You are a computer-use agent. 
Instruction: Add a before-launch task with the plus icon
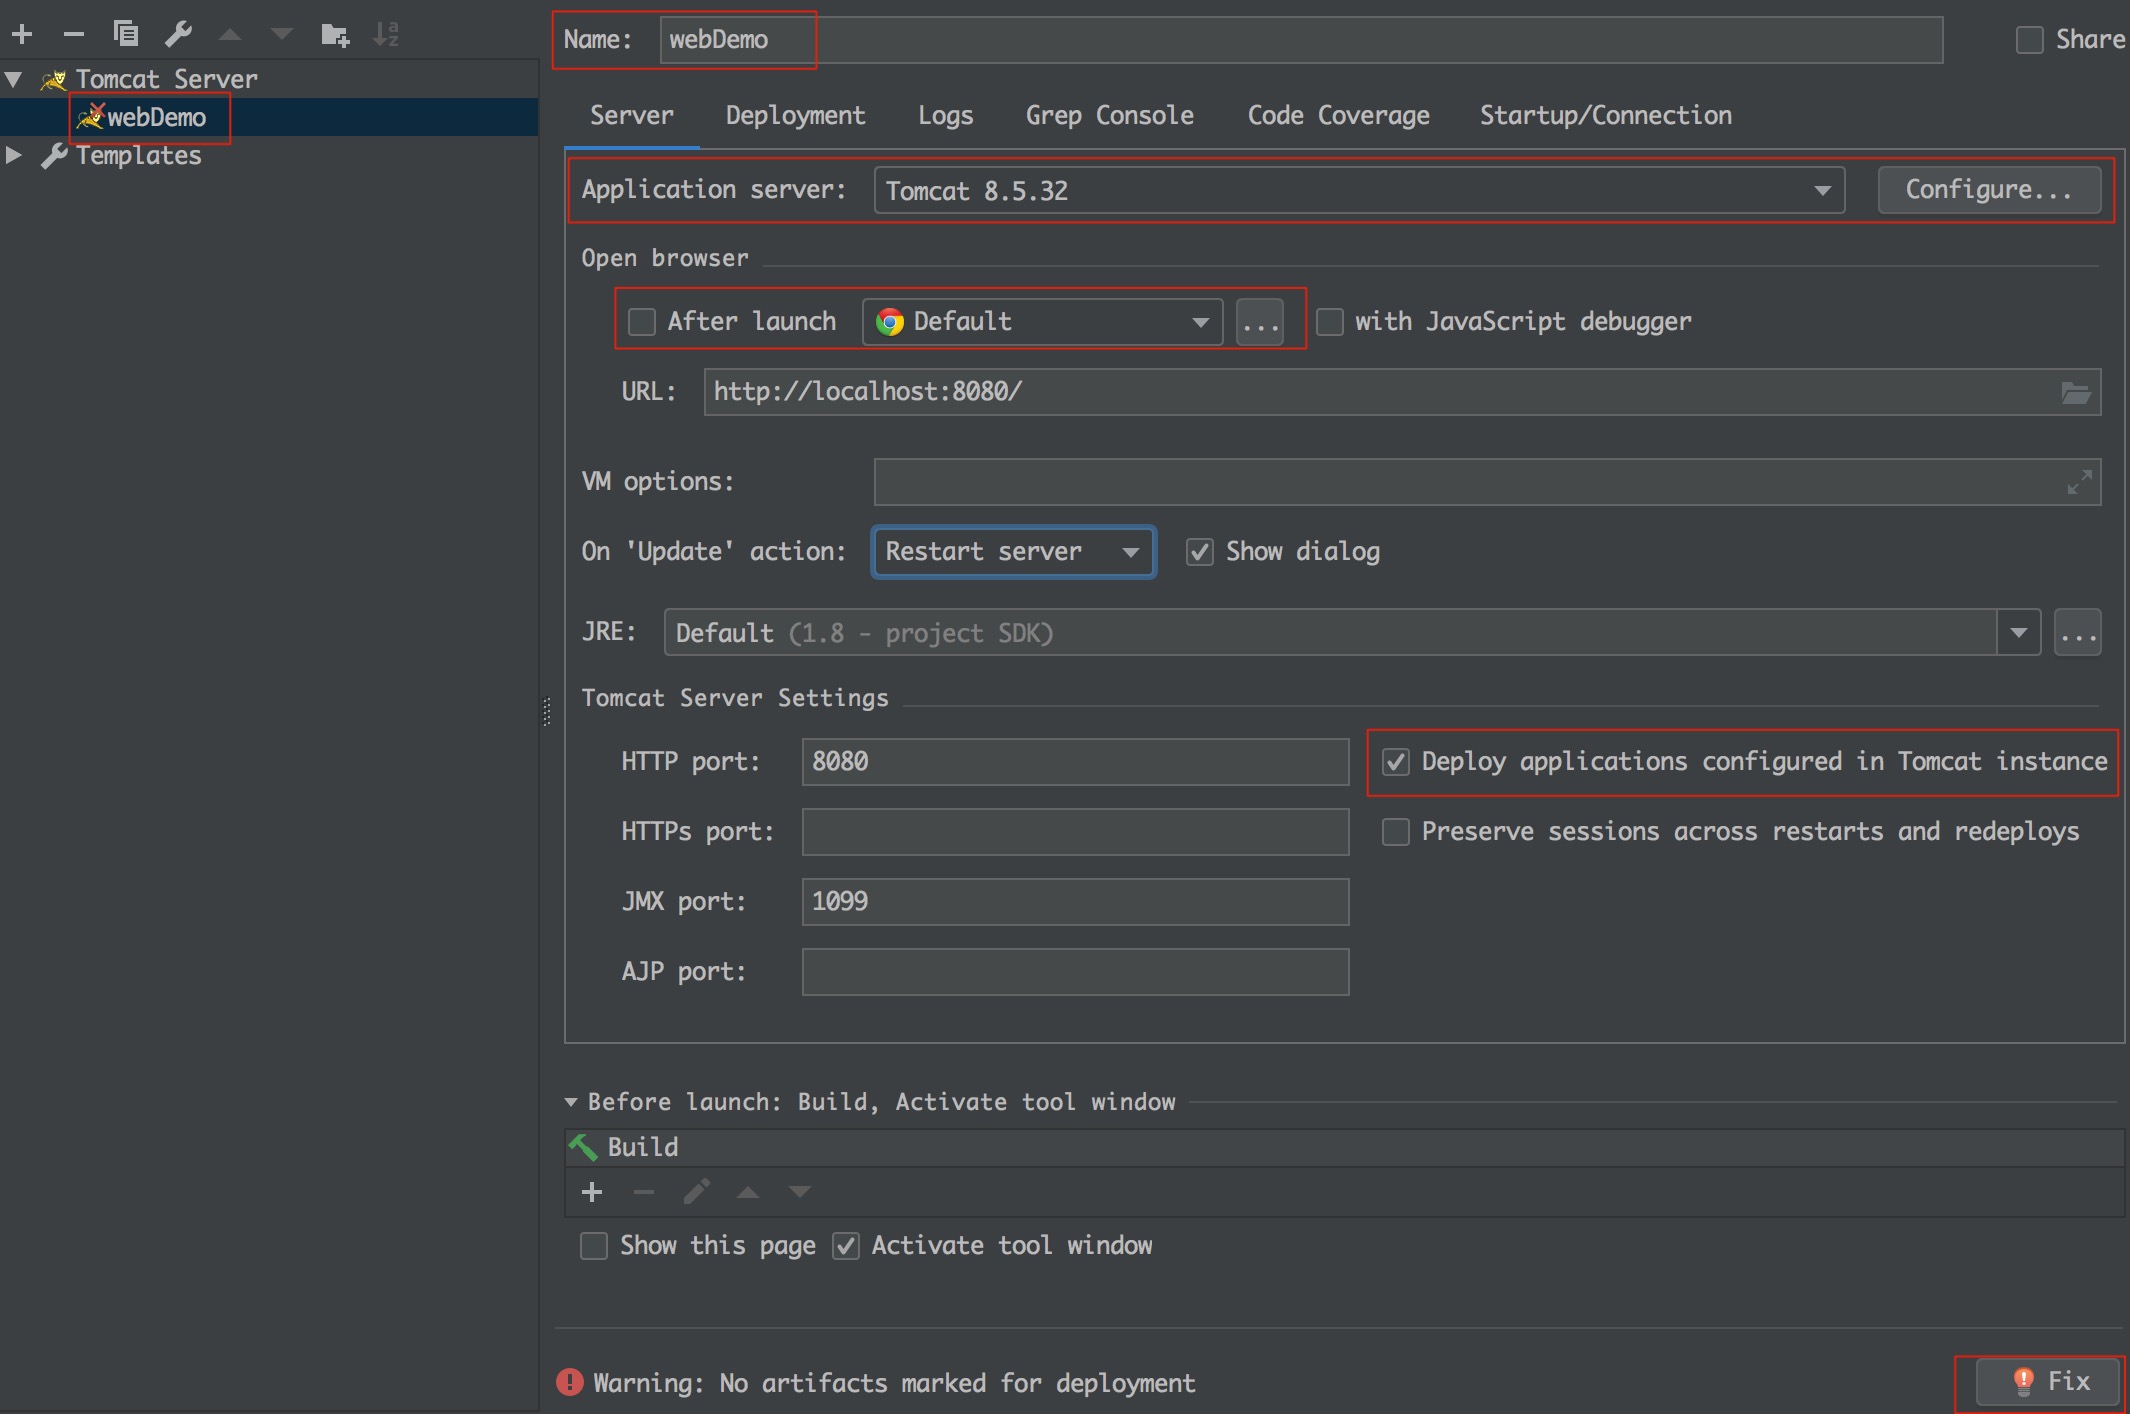592,1192
